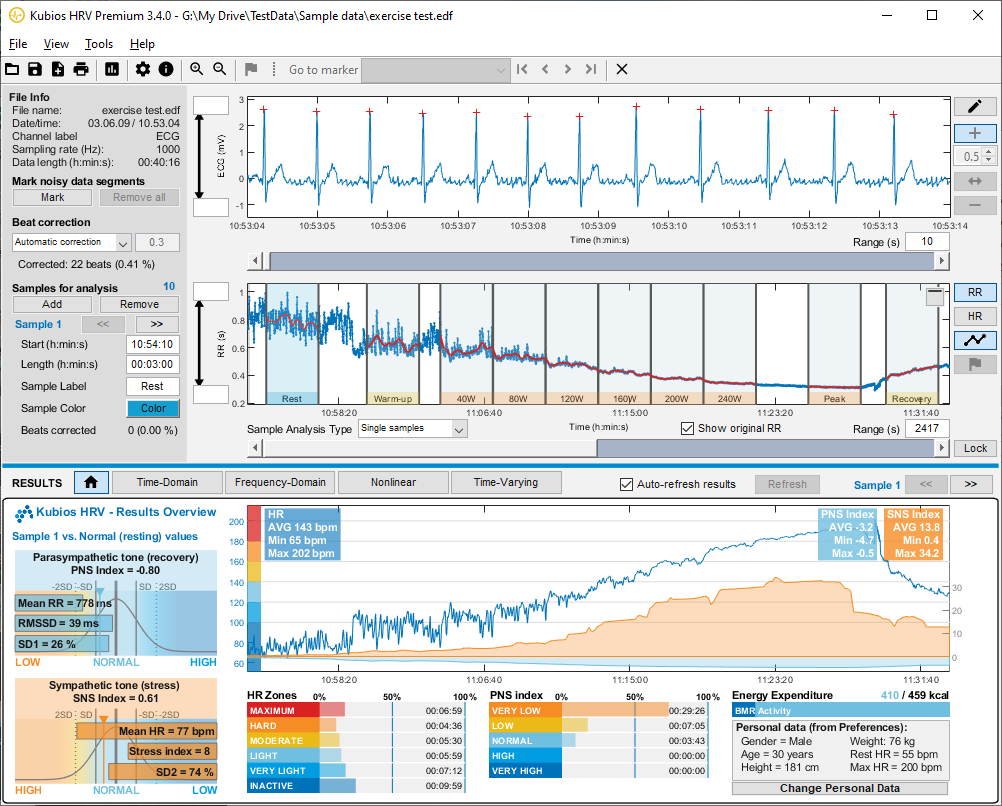Click the Sample Label Rest field
Image resolution: width=1002 pixels, height=806 pixels.
(x=153, y=386)
